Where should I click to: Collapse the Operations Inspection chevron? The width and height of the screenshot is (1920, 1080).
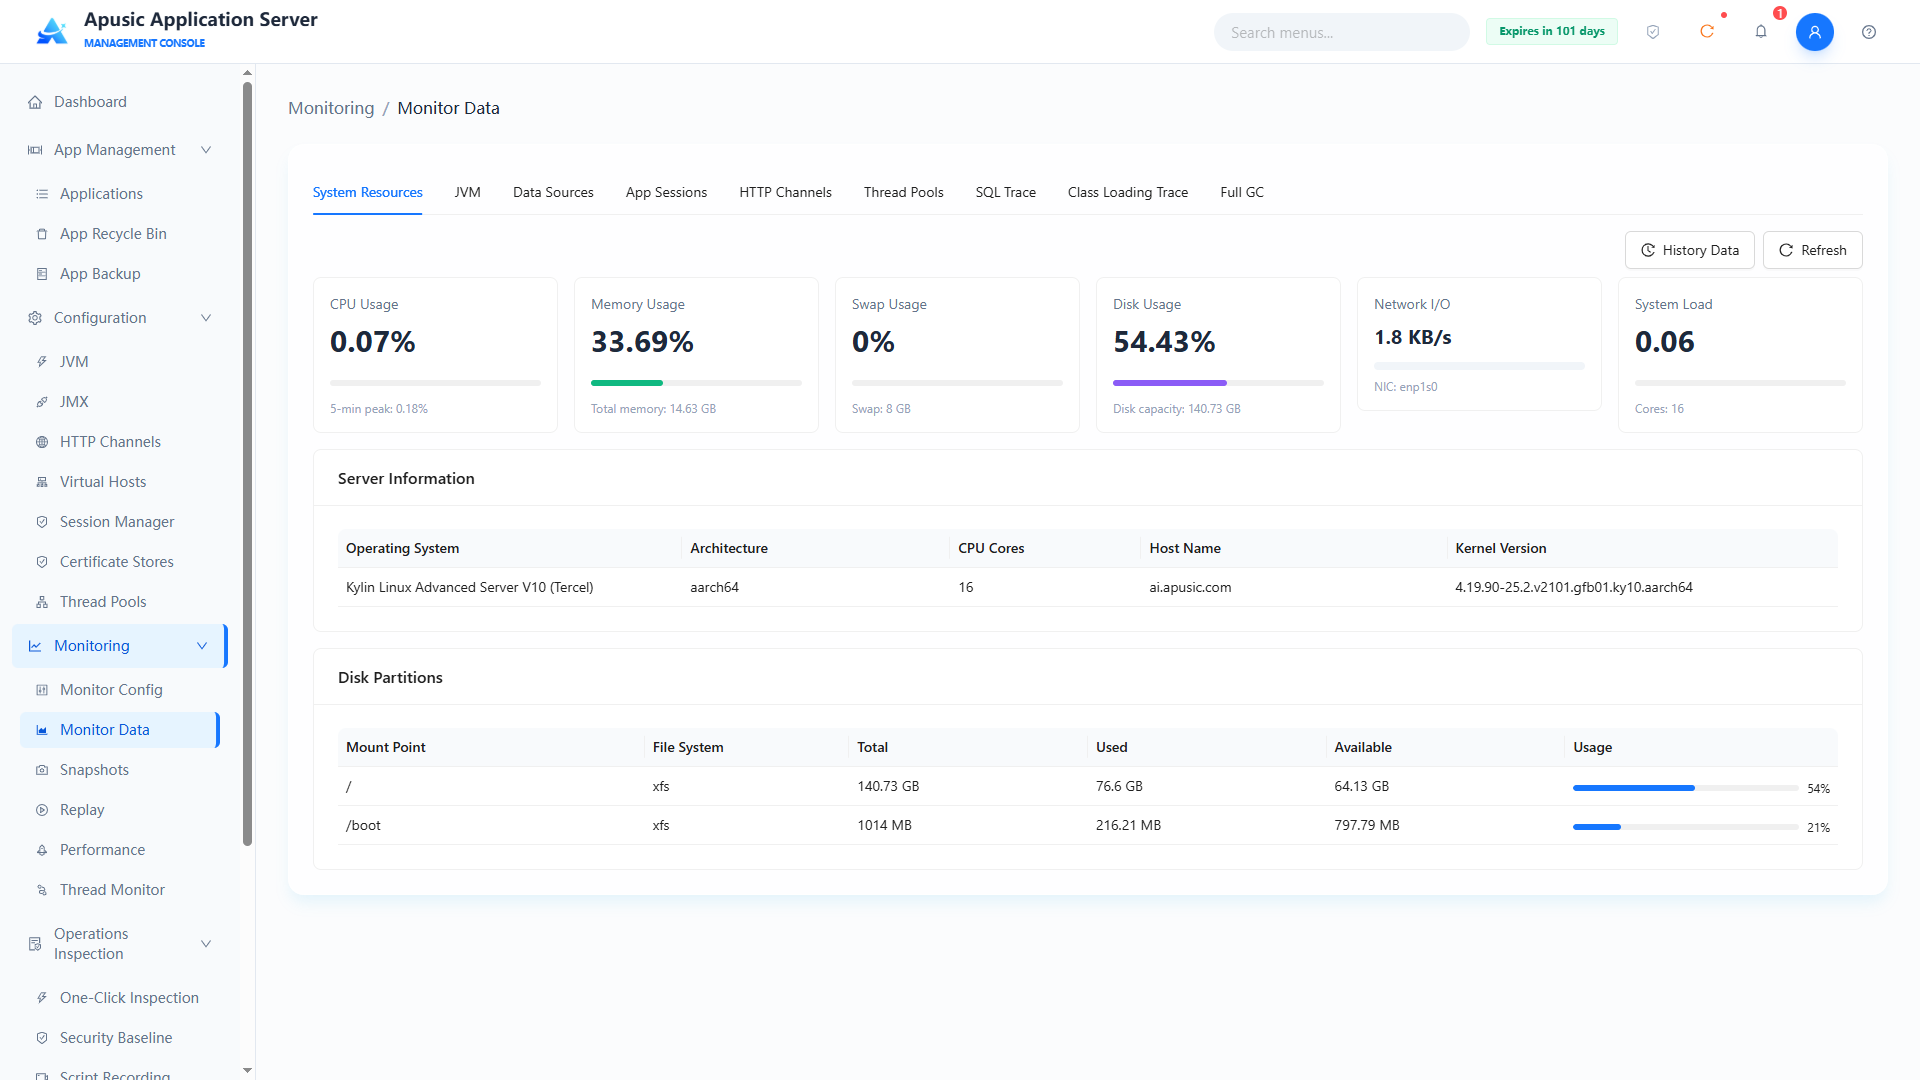206,944
